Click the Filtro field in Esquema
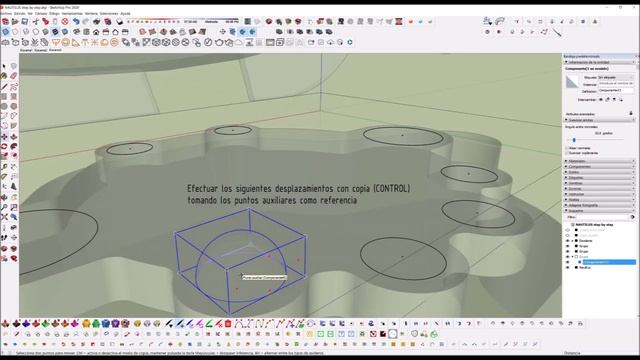640x360 pixels. [x=602, y=217]
